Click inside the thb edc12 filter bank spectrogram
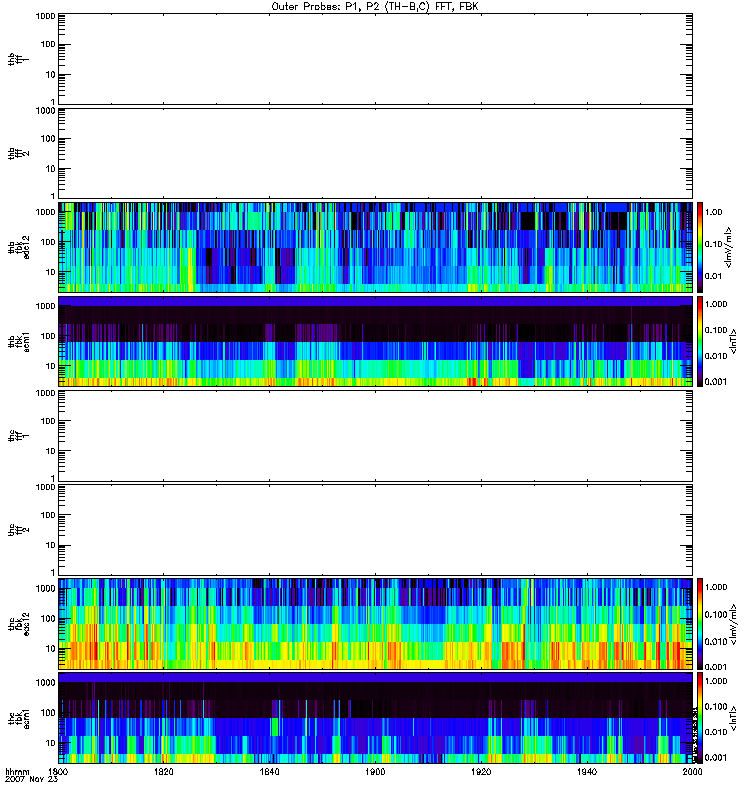Image resolution: width=750 pixels, height=800 pixels. click(375, 247)
